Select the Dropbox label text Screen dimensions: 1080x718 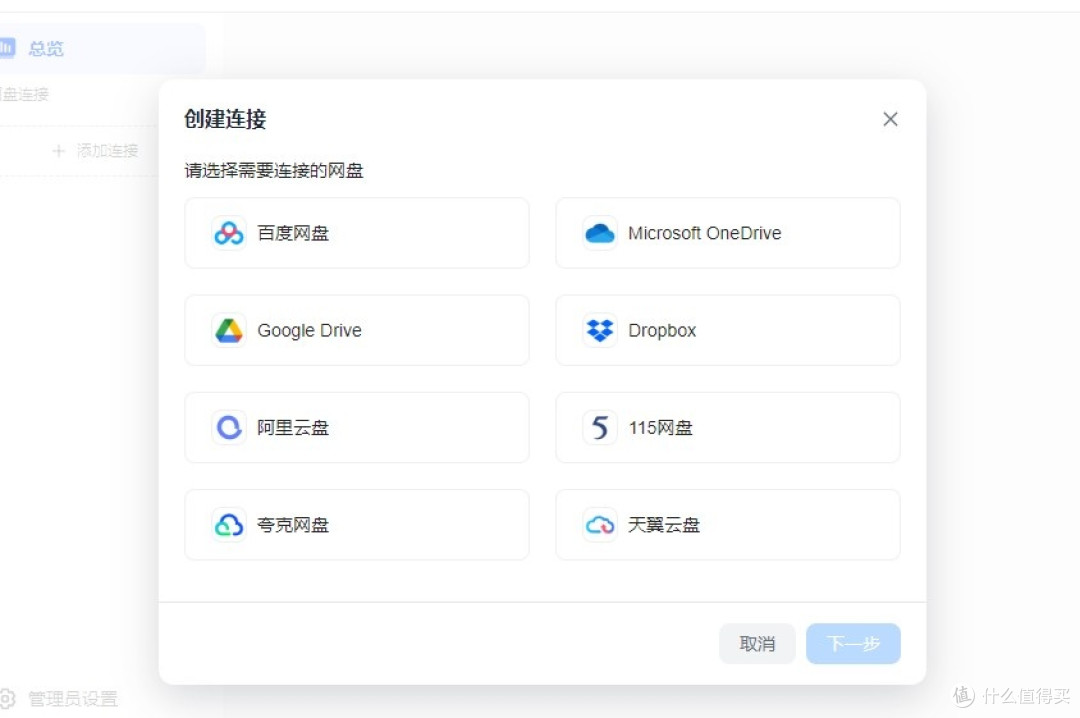(x=662, y=331)
